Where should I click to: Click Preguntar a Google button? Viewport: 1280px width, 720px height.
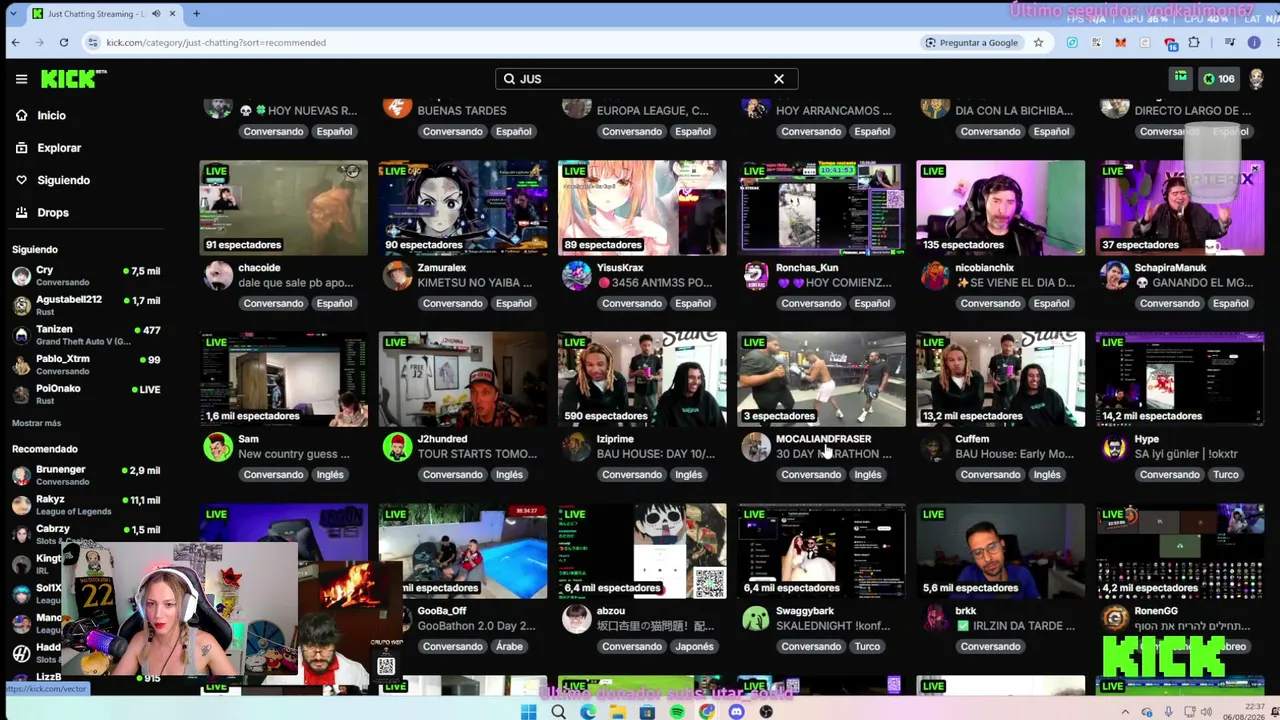971,42
